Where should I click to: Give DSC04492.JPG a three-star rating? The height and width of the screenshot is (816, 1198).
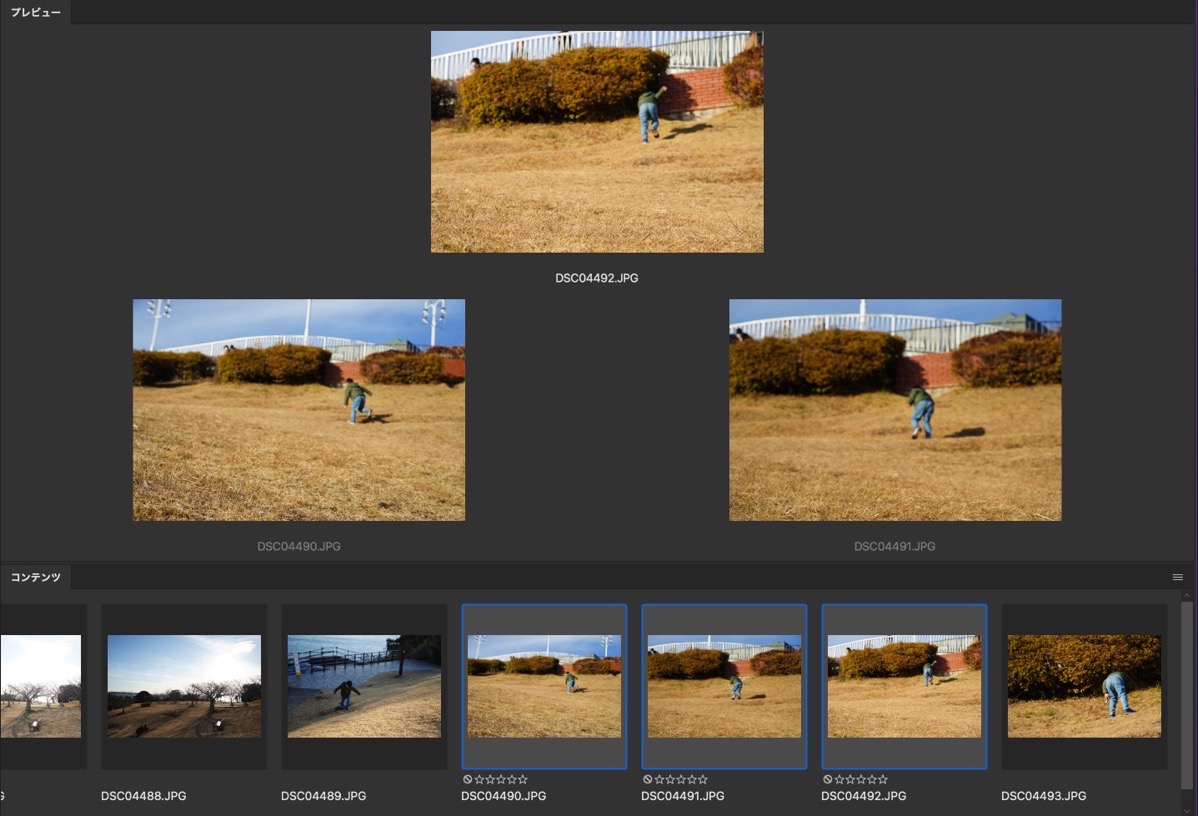point(861,779)
